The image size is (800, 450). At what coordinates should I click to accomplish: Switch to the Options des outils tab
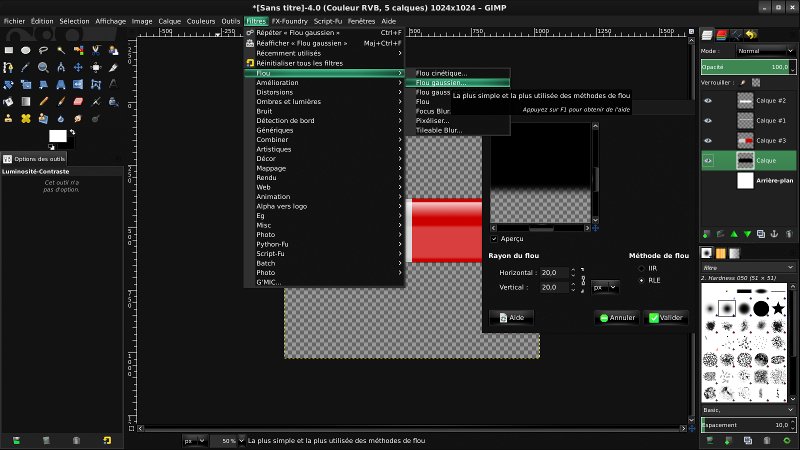34,159
